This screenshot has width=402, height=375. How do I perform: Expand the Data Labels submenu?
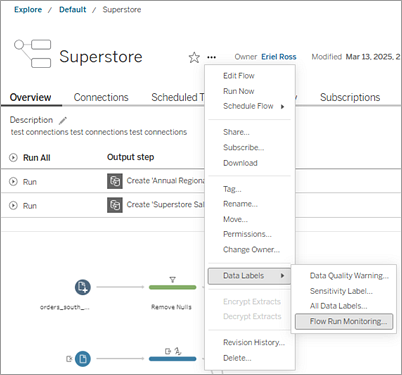(x=249, y=276)
